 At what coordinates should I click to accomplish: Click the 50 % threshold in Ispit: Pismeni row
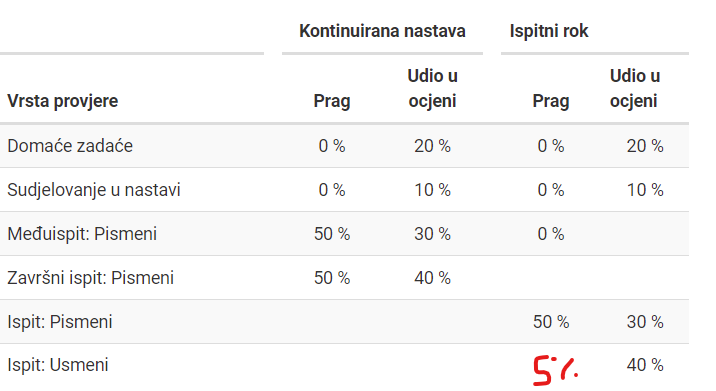(x=551, y=322)
